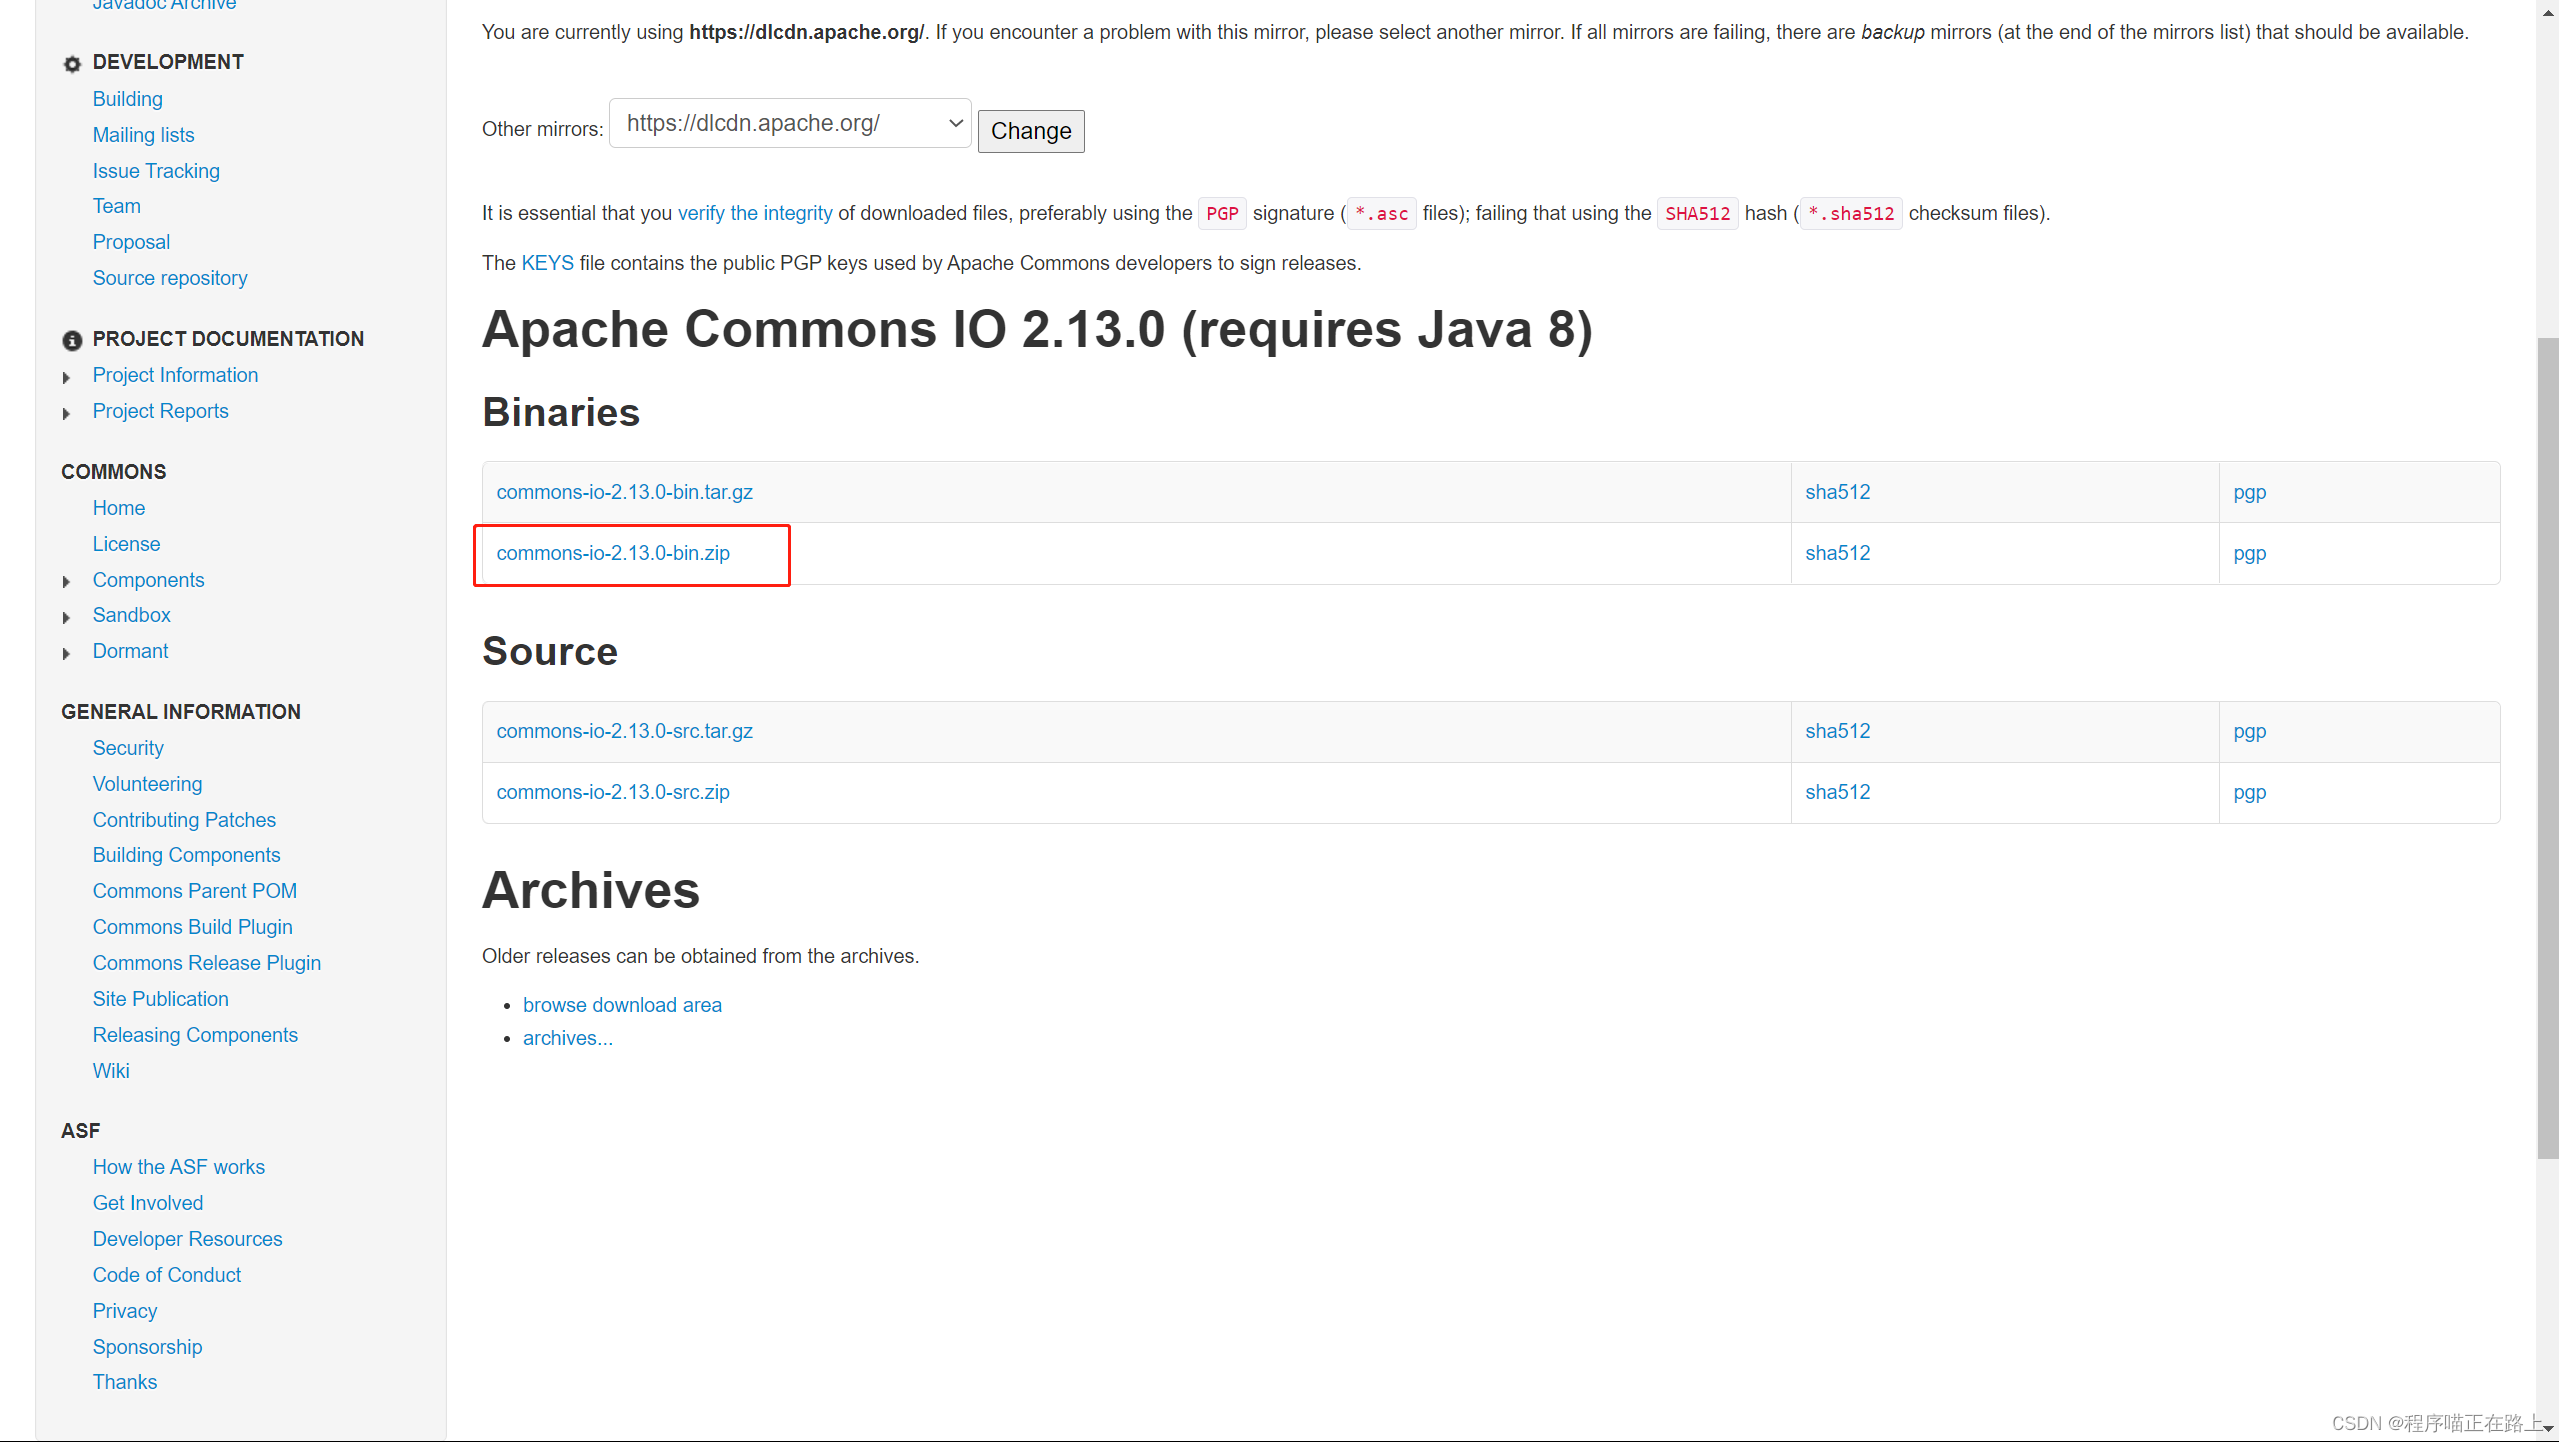The width and height of the screenshot is (2559, 1442).
Task: Open Issue Tracking sidebar link
Action: [x=156, y=171]
